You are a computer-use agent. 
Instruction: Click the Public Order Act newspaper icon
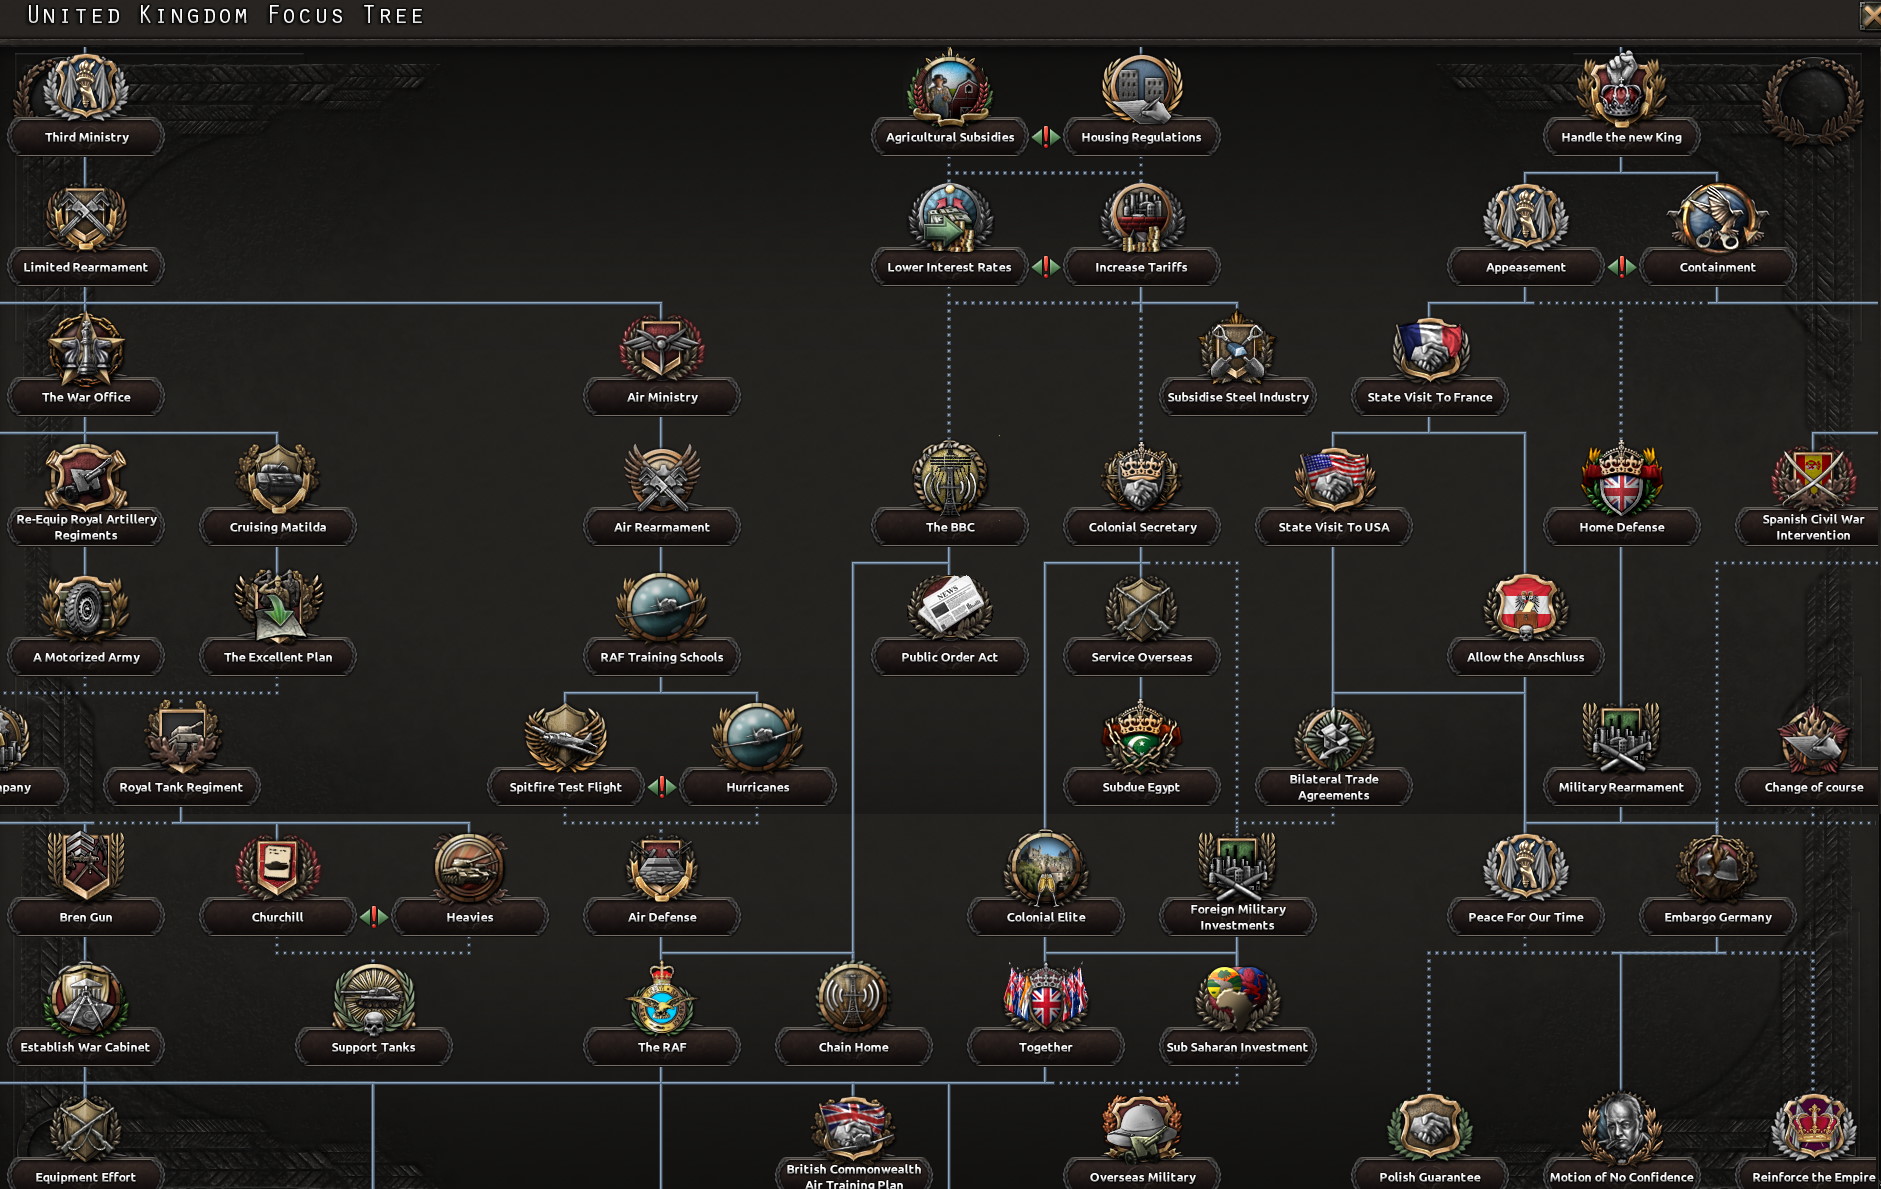click(949, 608)
